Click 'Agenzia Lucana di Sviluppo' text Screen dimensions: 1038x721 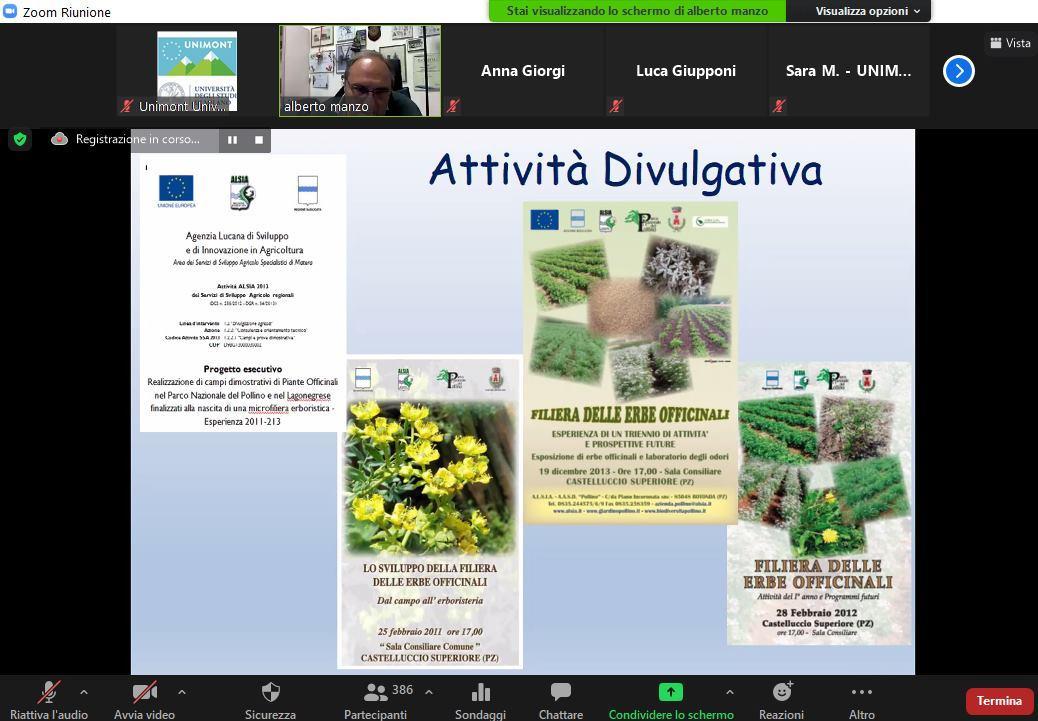pos(237,236)
